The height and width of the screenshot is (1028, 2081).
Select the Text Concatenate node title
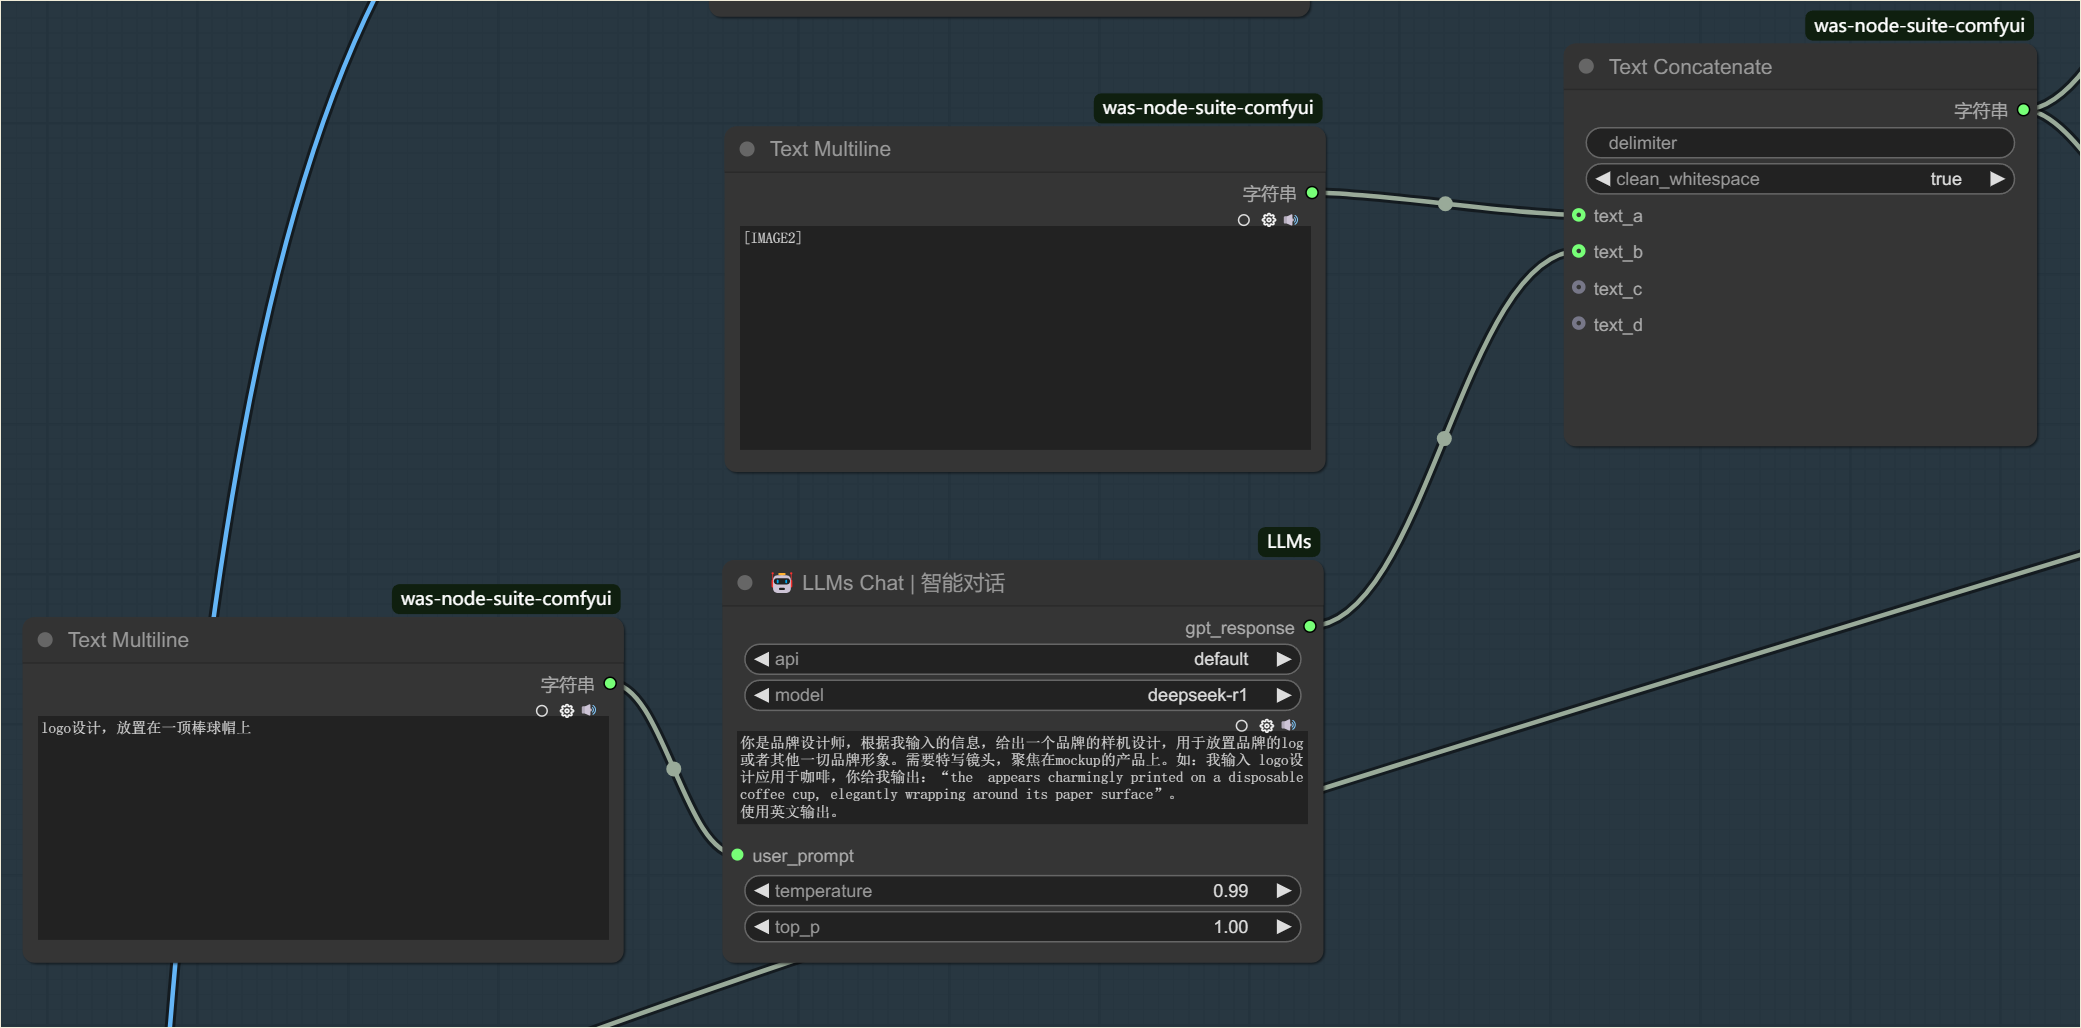pyautogui.click(x=1690, y=67)
